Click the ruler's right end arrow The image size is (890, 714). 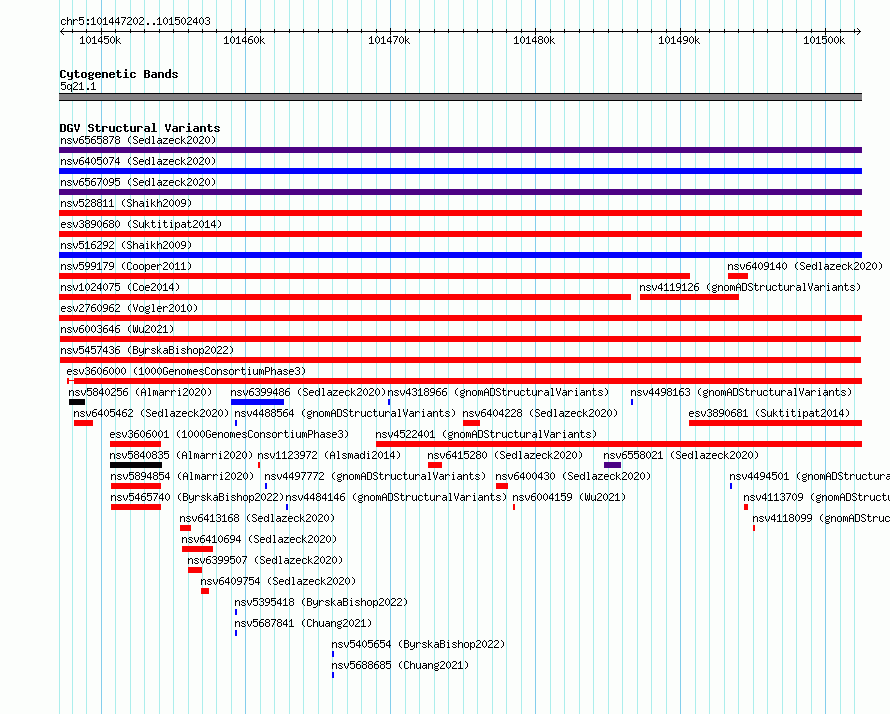tap(858, 31)
